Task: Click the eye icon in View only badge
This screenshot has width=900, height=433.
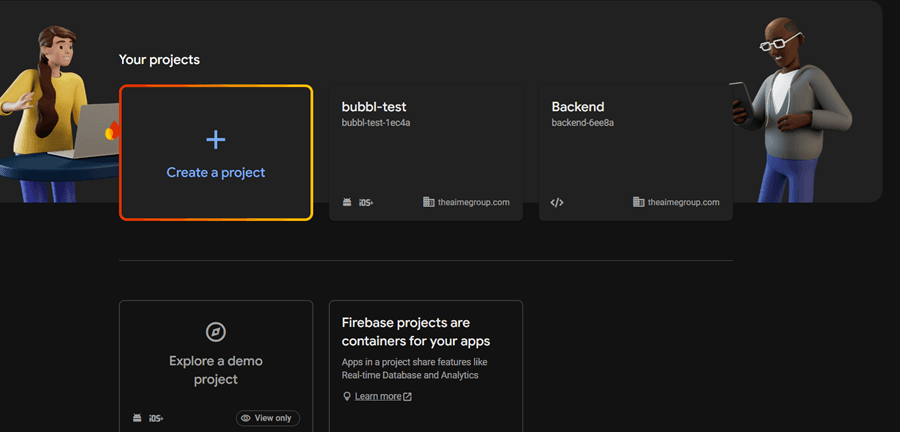Action: pyautogui.click(x=246, y=418)
